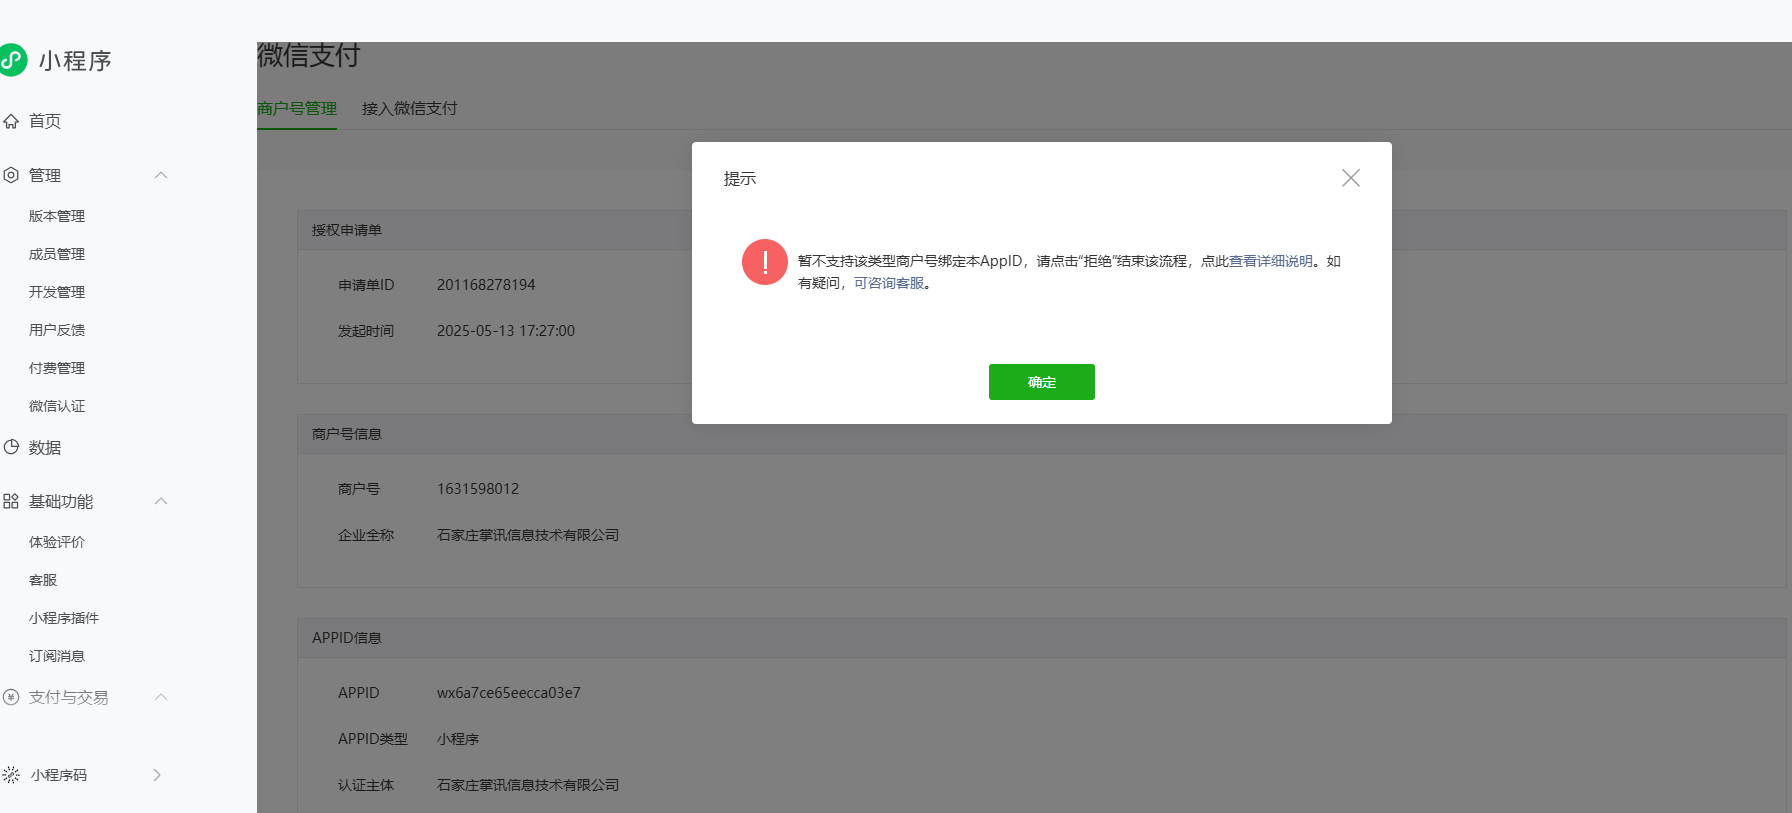
Task: Click the 管理 hexagon icon
Action: [x=11, y=175]
